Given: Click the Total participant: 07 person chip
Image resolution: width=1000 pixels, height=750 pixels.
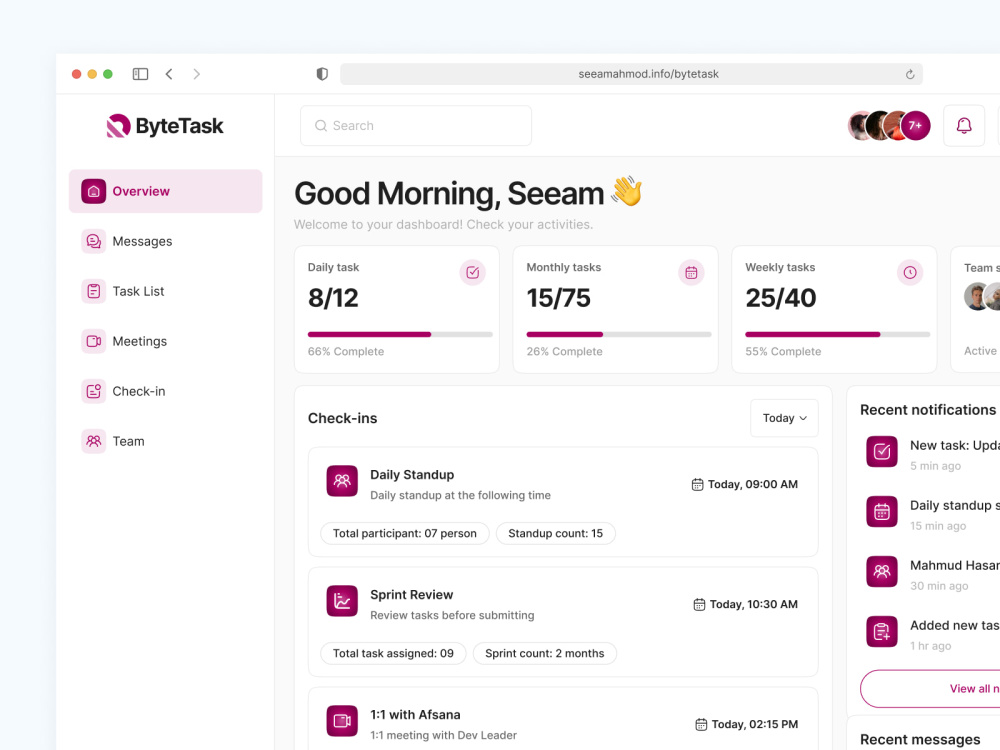Looking at the screenshot, I should (404, 533).
